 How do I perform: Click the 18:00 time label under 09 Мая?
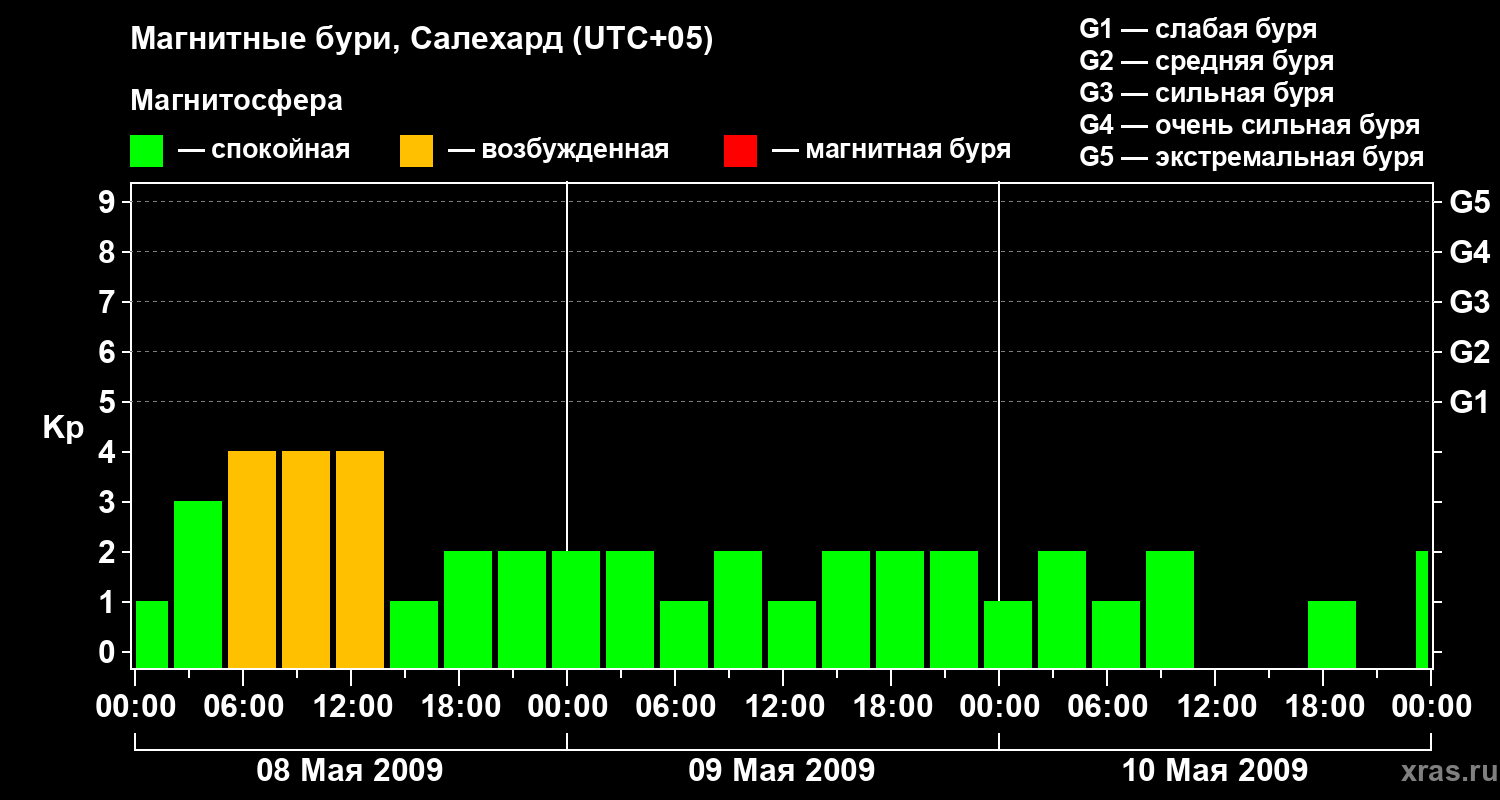[x=891, y=706]
